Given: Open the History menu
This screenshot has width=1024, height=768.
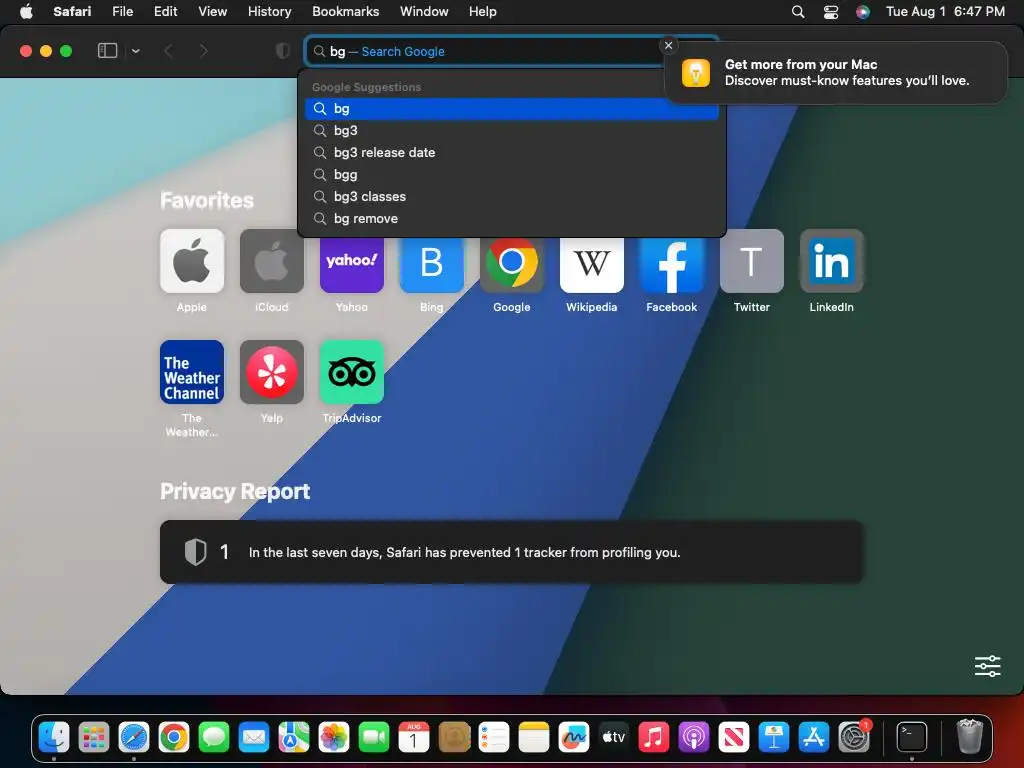Looking at the screenshot, I should (269, 12).
